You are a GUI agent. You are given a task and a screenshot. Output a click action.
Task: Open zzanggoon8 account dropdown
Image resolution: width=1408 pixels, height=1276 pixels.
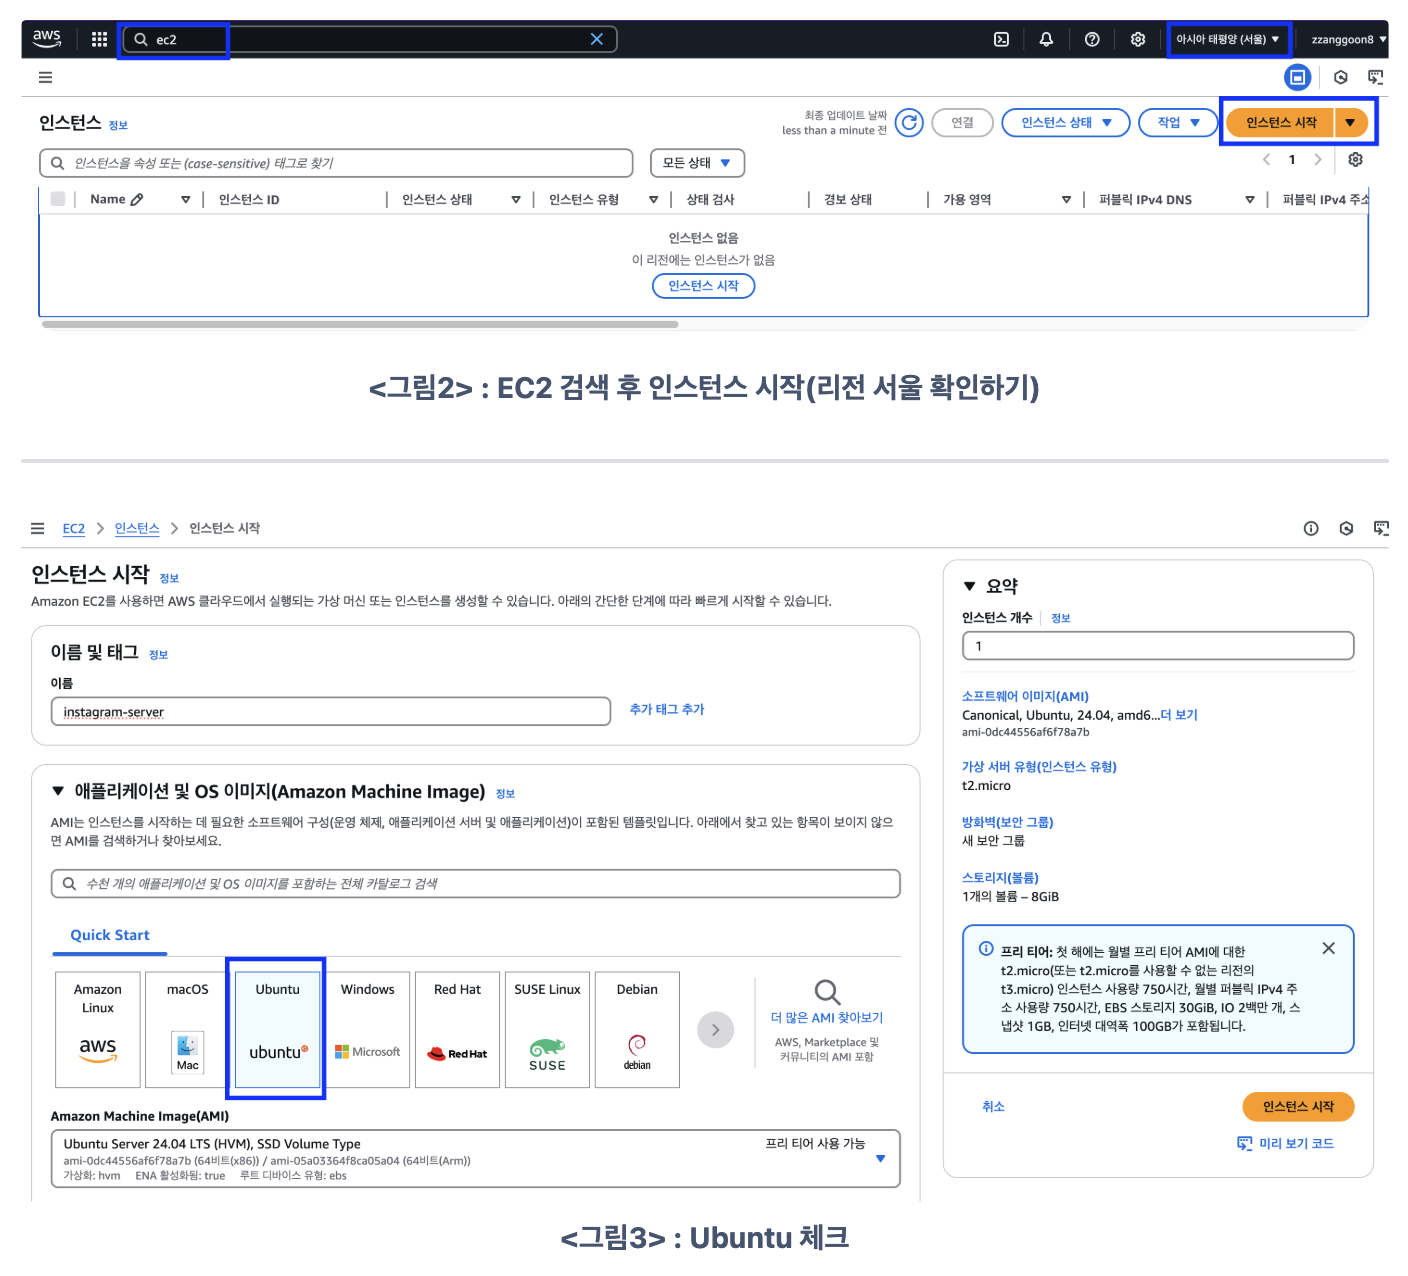point(1348,39)
